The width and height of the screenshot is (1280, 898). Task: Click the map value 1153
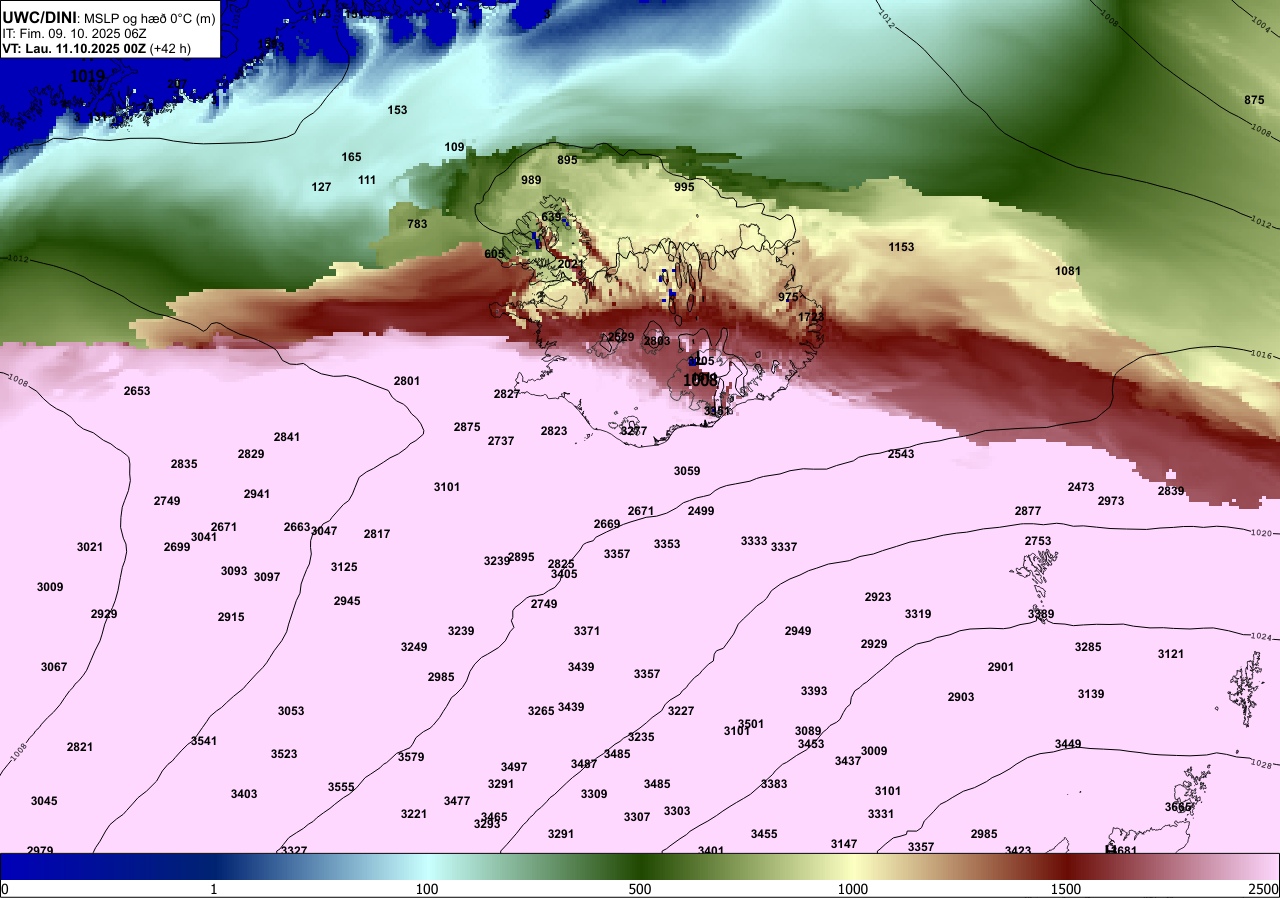[x=901, y=247]
